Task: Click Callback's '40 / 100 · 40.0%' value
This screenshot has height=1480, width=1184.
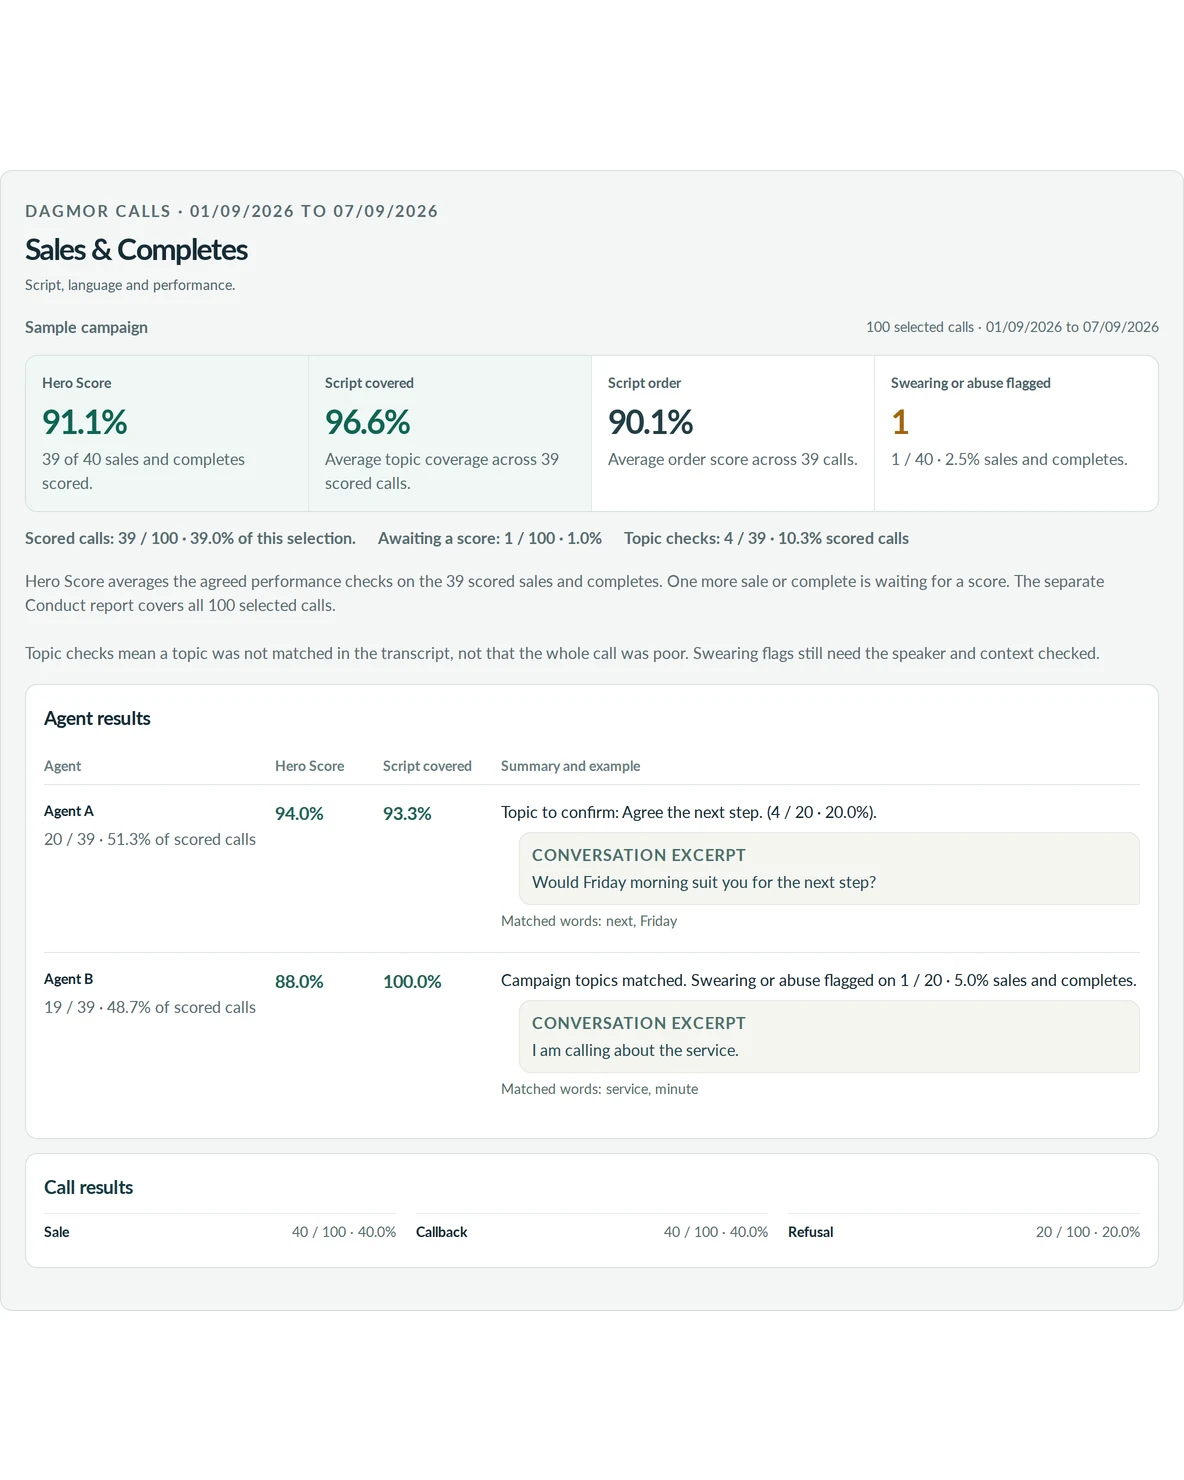Action: point(716,1232)
